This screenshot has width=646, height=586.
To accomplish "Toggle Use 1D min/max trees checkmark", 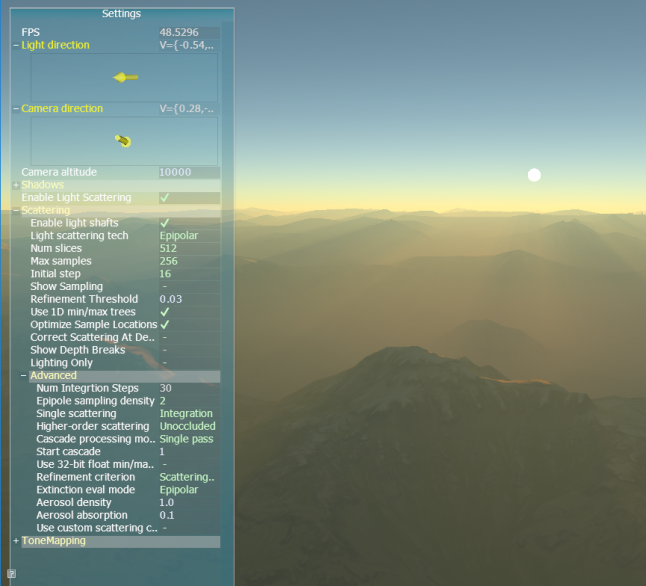I will 165,312.
